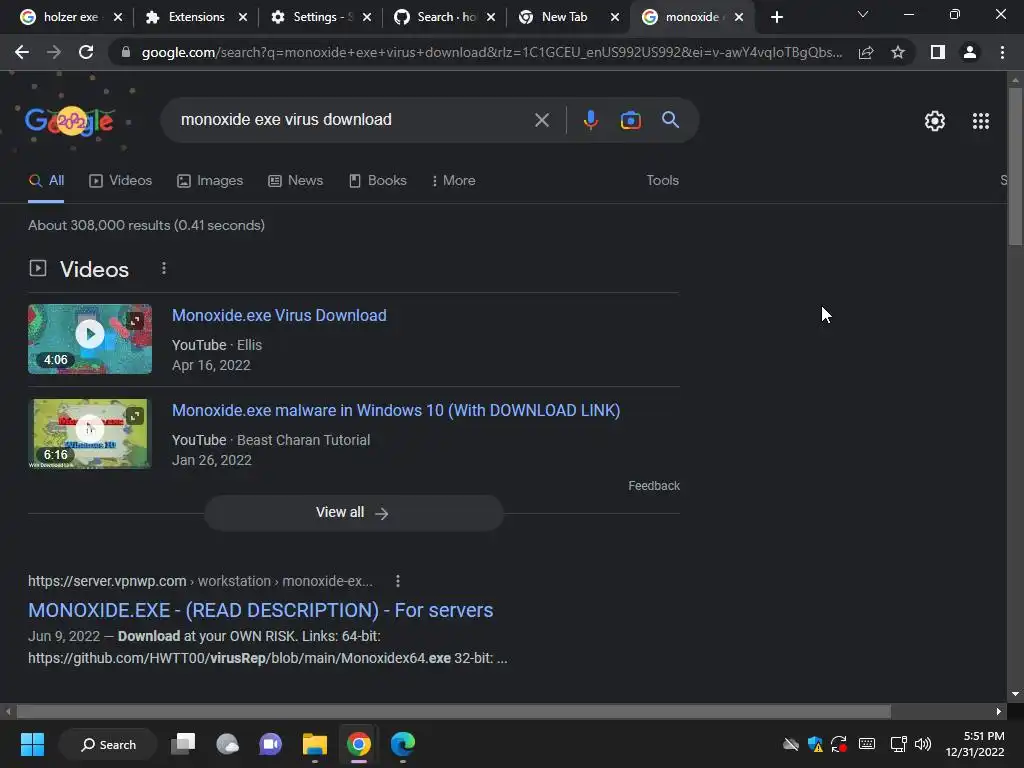Click the browser address bar URL

click(x=491, y=52)
